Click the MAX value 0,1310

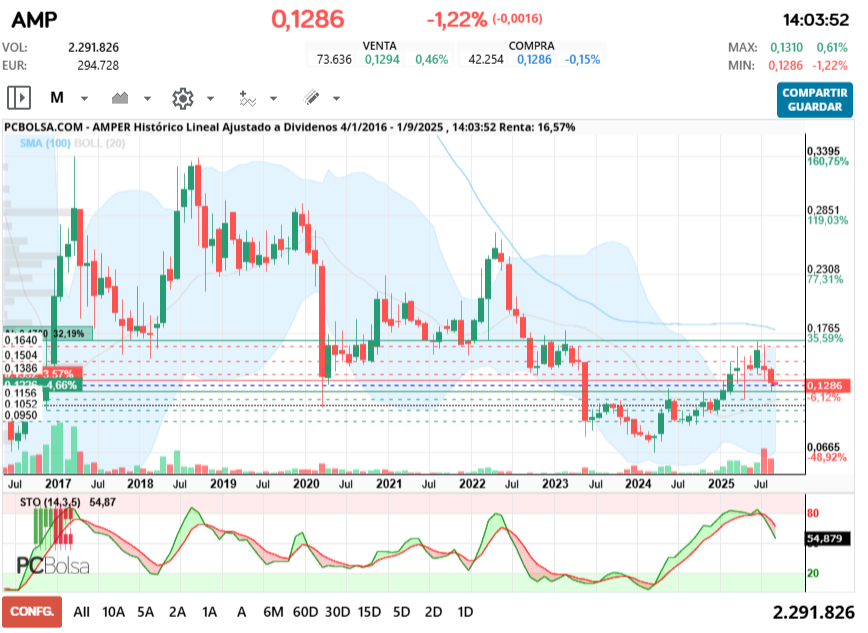pyautogui.click(x=786, y=48)
